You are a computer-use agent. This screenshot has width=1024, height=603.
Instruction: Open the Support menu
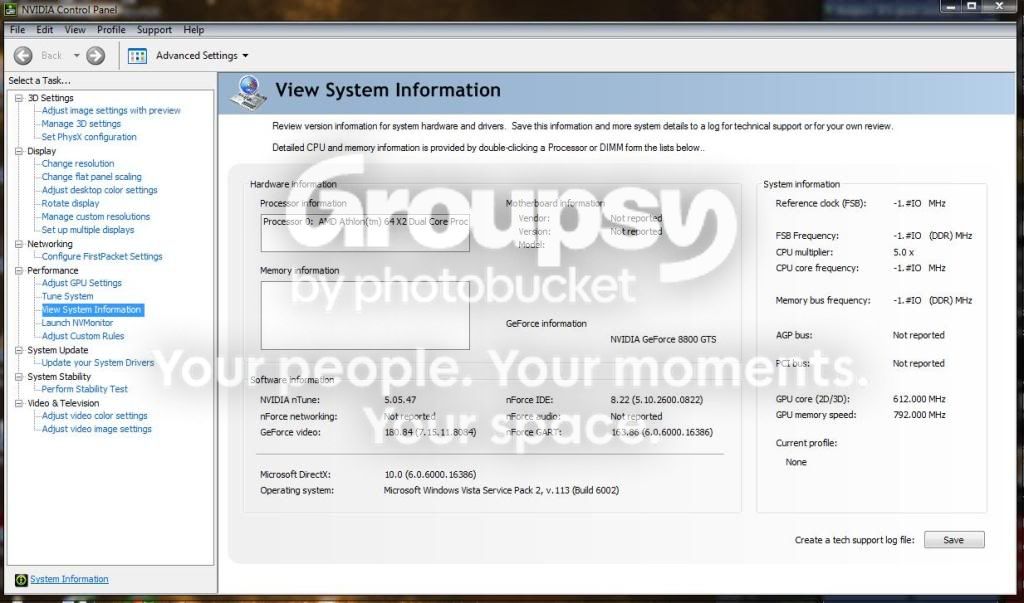pyautogui.click(x=154, y=30)
